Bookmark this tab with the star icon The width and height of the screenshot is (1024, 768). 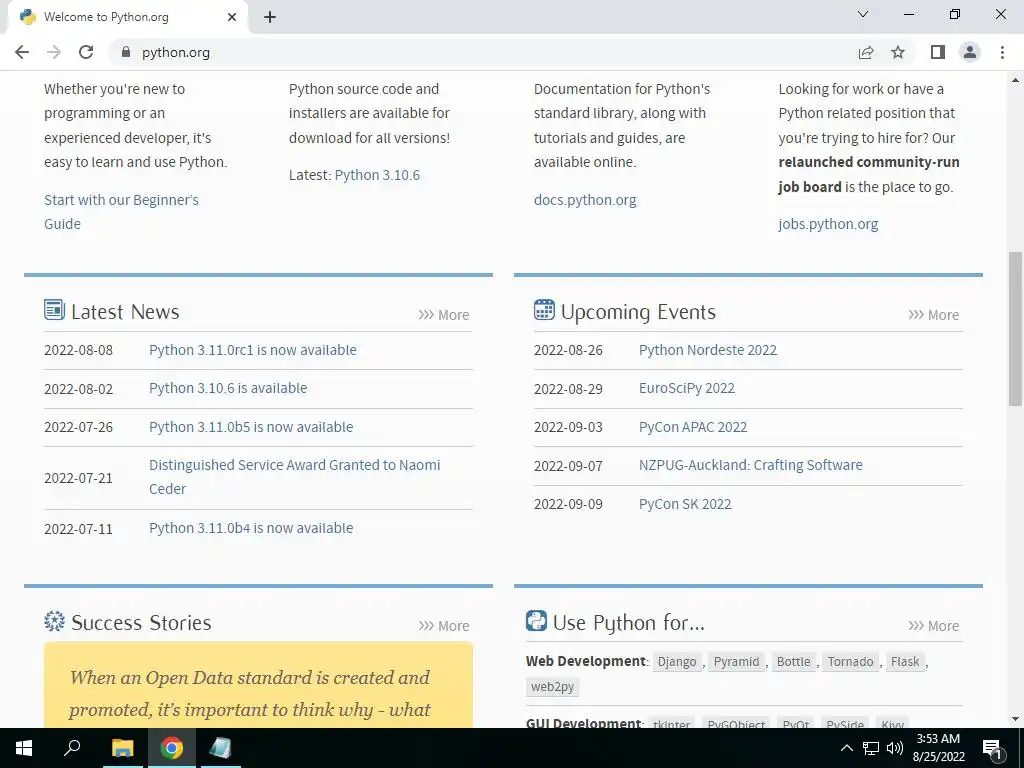pyautogui.click(x=898, y=52)
